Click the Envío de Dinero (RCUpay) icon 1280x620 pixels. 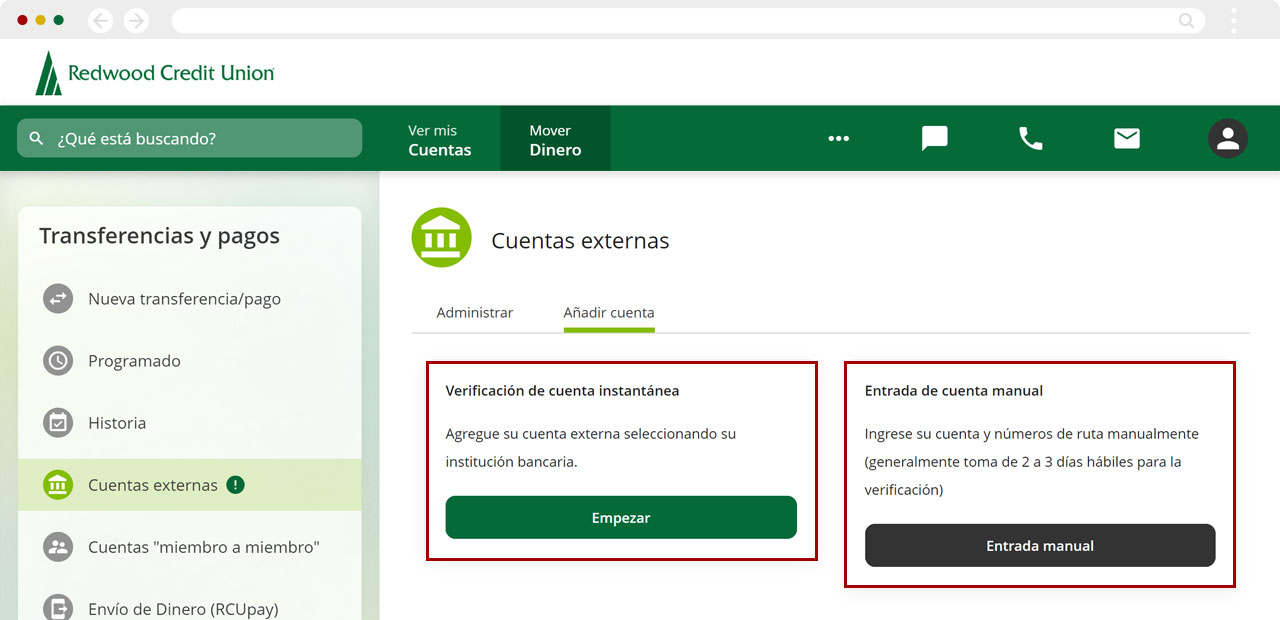point(58,608)
